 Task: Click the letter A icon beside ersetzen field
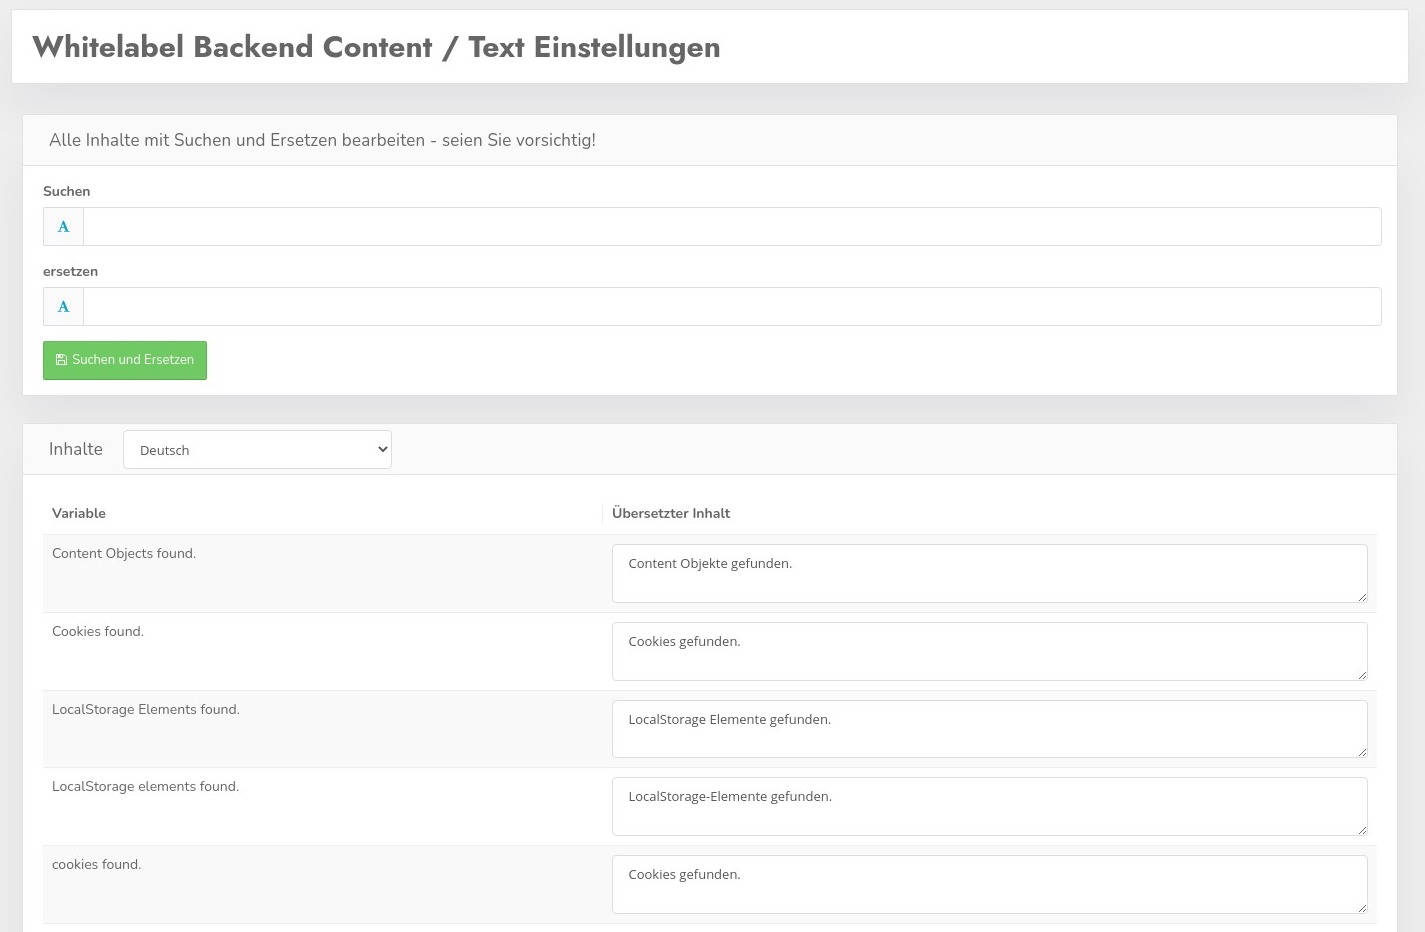click(x=63, y=307)
